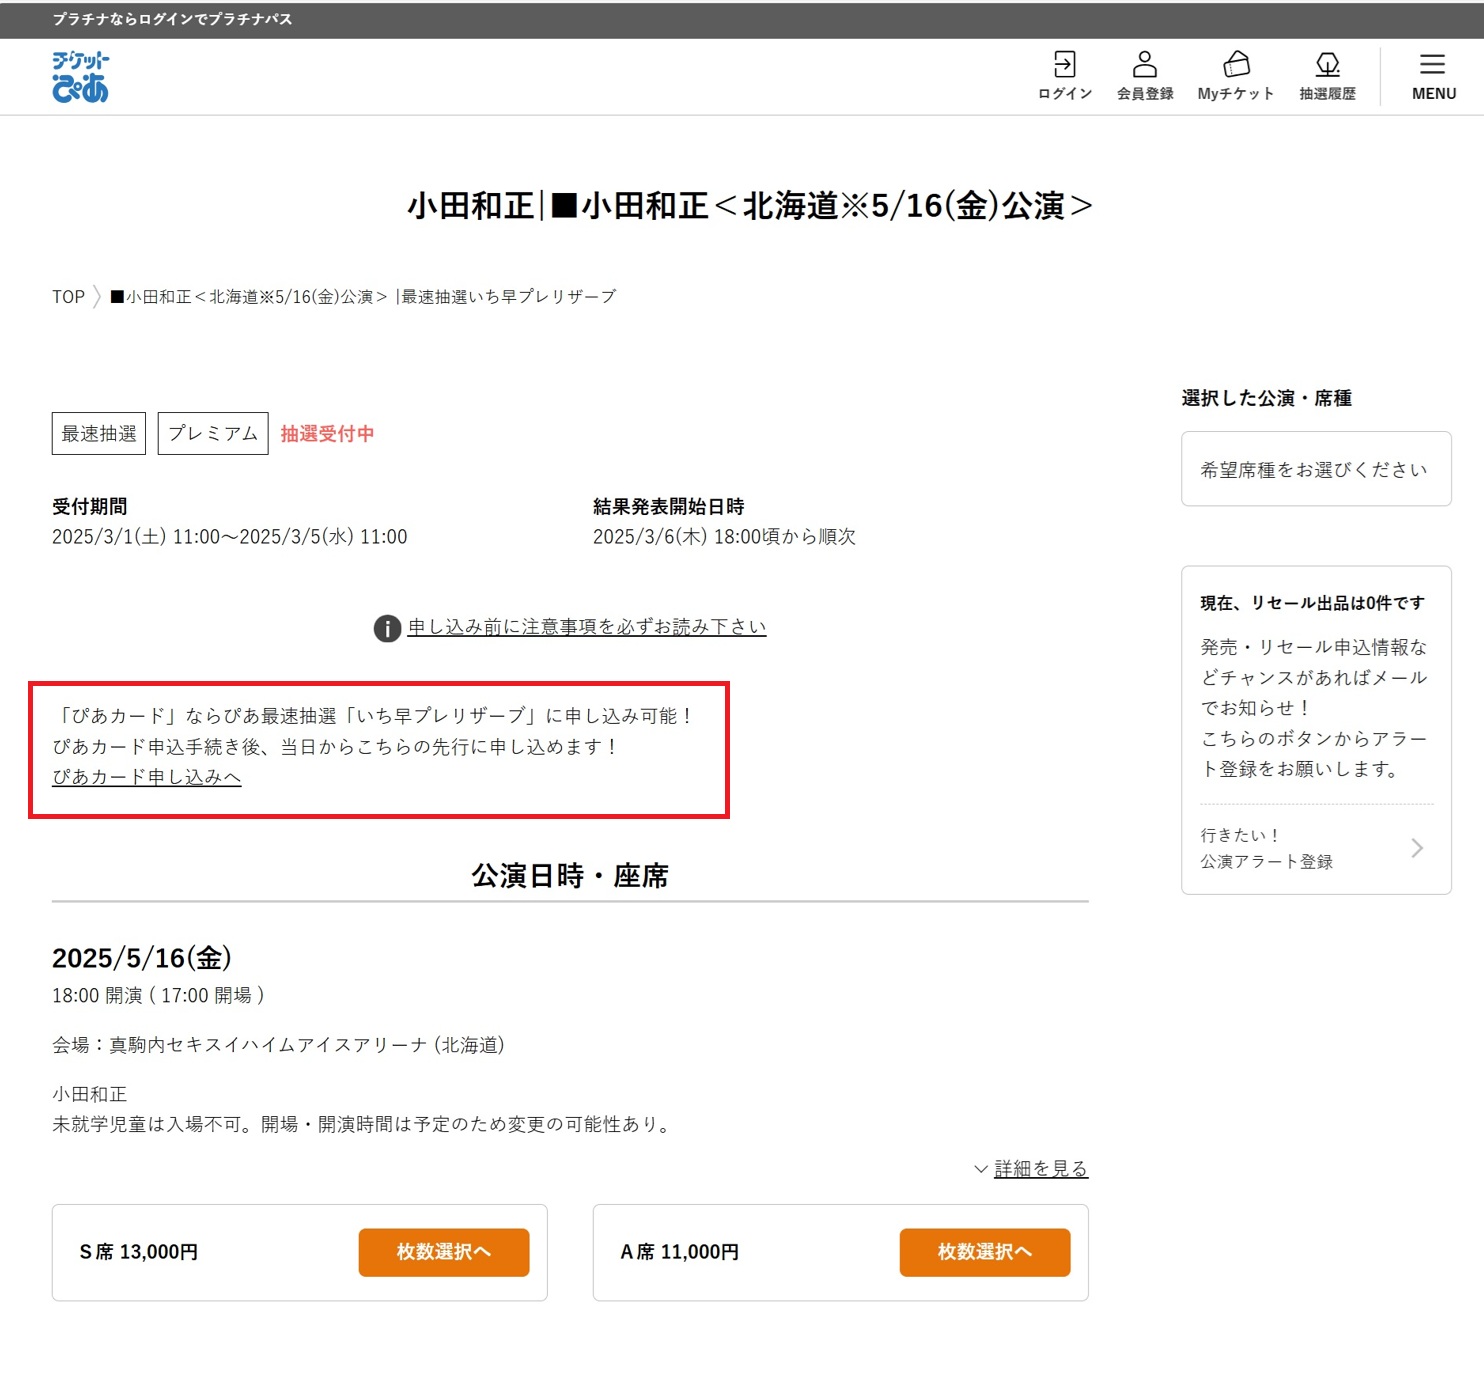Screen dimensions: 1484x1374
Task: Open 会員登録 member registration icon
Action: point(1145,76)
